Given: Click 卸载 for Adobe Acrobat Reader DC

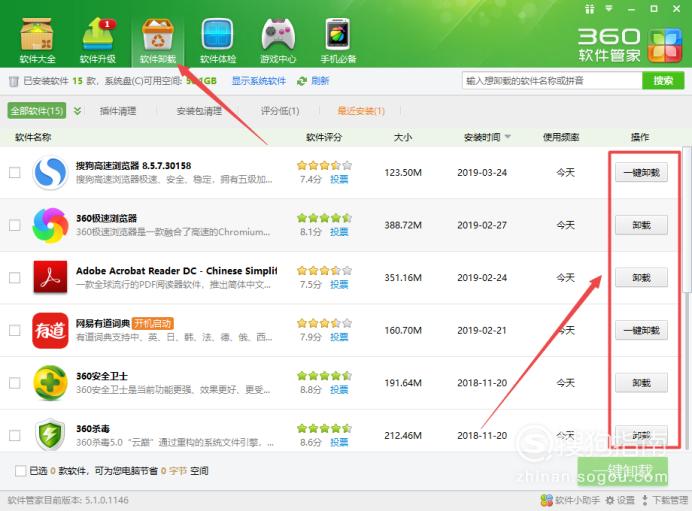Looking at the screenshot, I should click(641, 278).
